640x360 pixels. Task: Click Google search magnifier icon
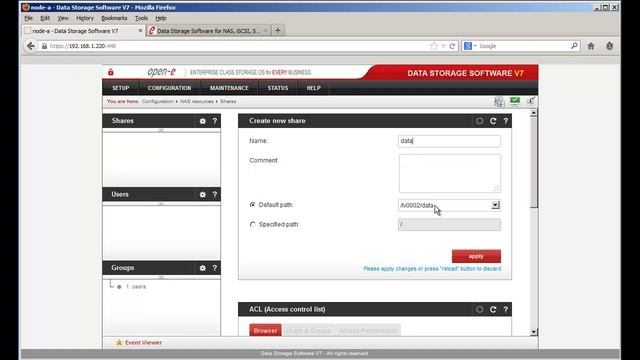point(574,46)
